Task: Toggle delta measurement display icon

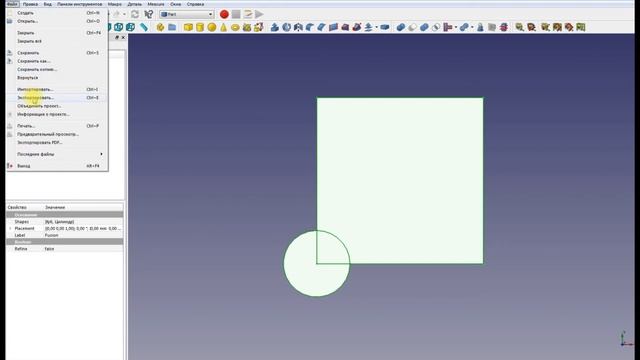Action: click(x=581, y=27)
